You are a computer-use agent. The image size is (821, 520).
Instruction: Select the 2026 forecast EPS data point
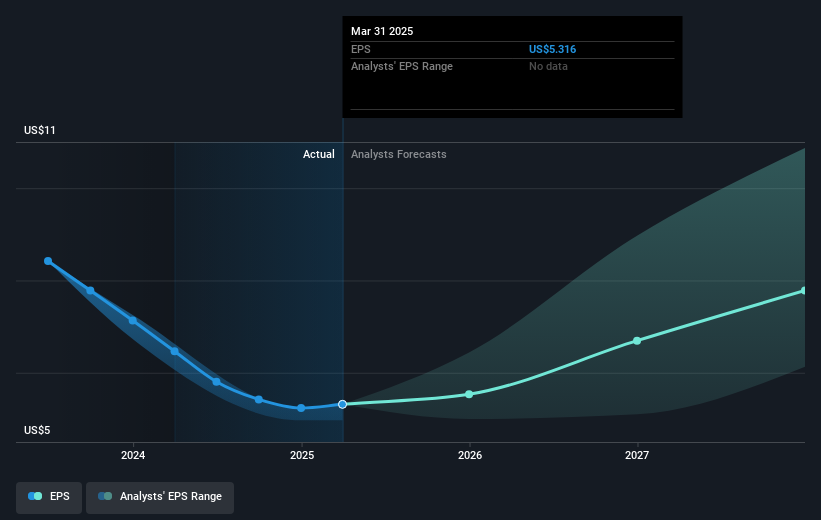pyautogui.click(x=469, y=394)
